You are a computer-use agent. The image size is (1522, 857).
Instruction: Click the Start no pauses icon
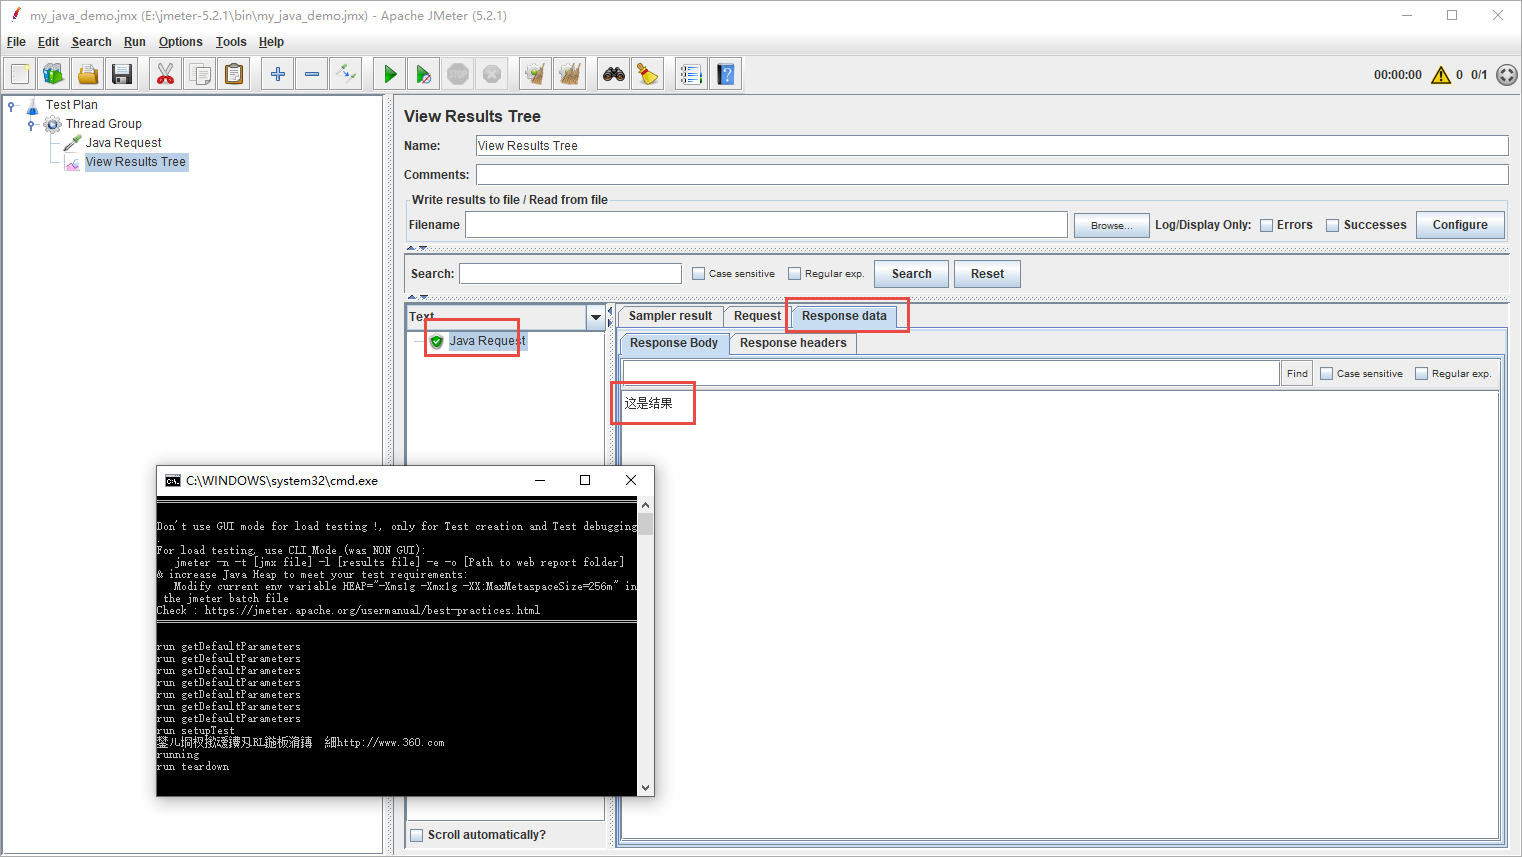(x=424, y=74)
